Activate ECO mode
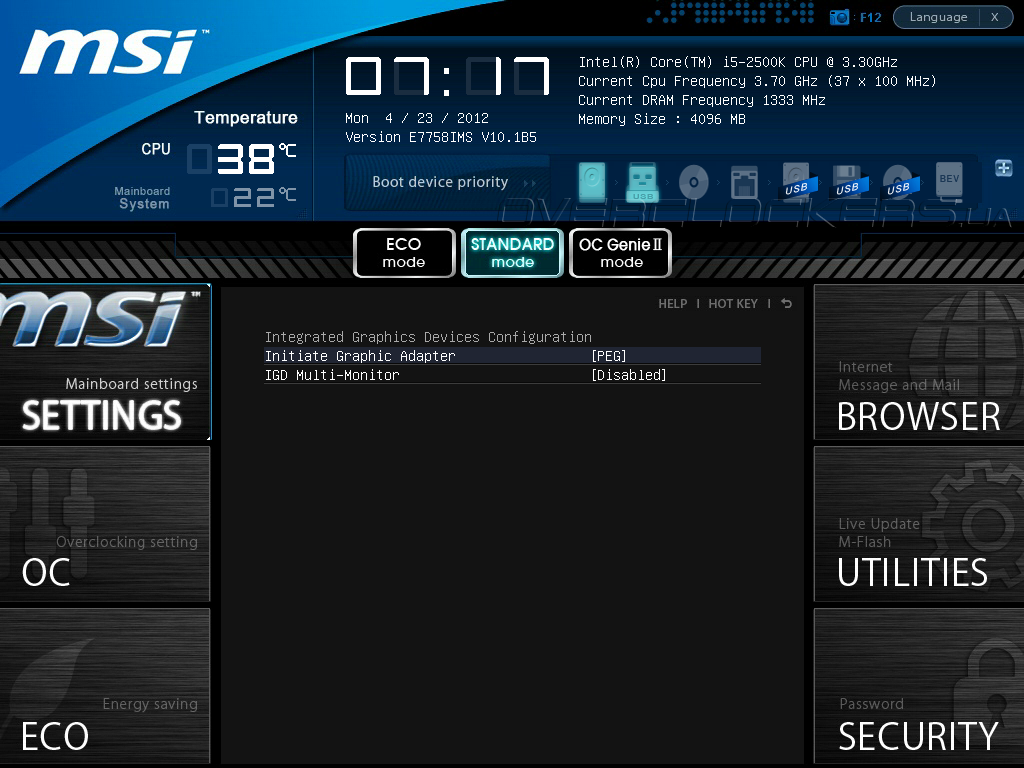This screenshot has height=768, width=1024. [x=404, y=253]
